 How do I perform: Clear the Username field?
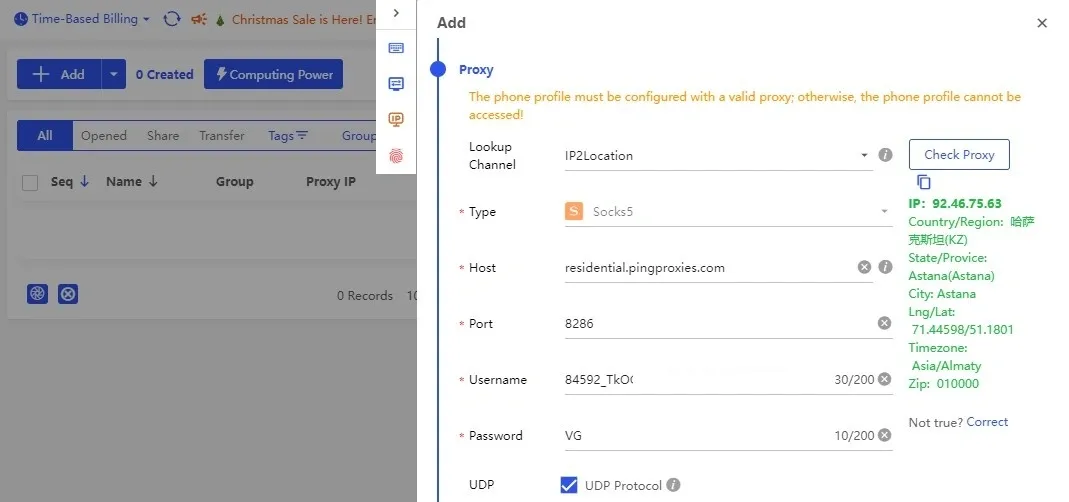click(x=884, y=379)
